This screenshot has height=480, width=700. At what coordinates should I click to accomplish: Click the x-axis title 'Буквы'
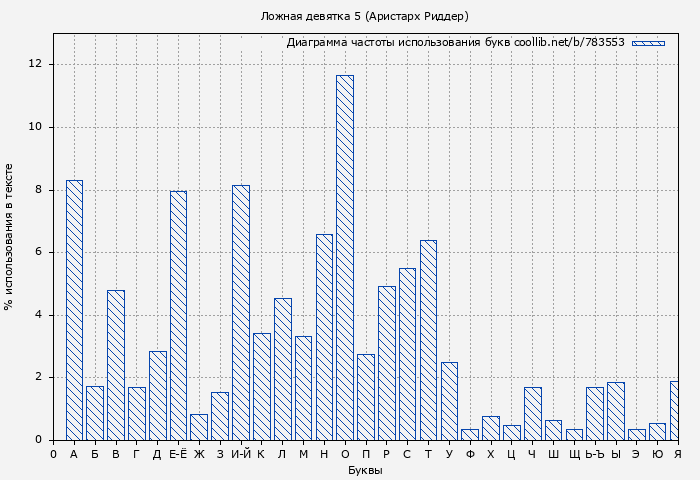[x=365, y=470]
